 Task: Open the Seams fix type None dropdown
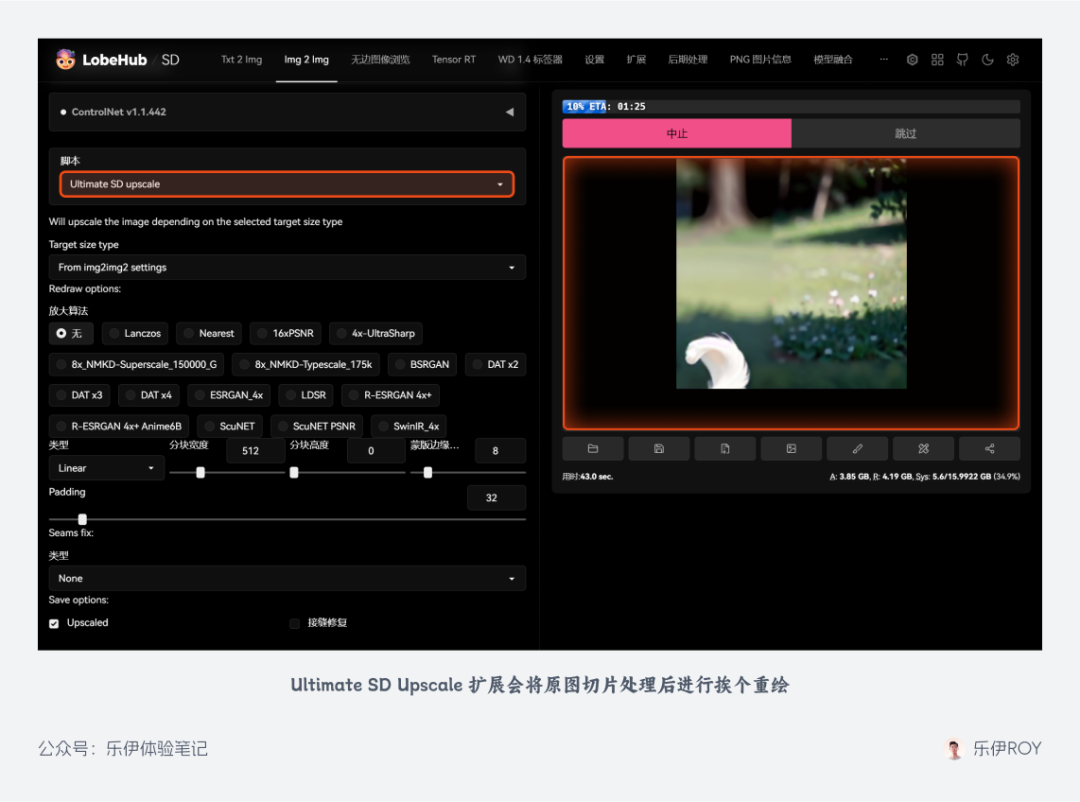tap(287, 578)
